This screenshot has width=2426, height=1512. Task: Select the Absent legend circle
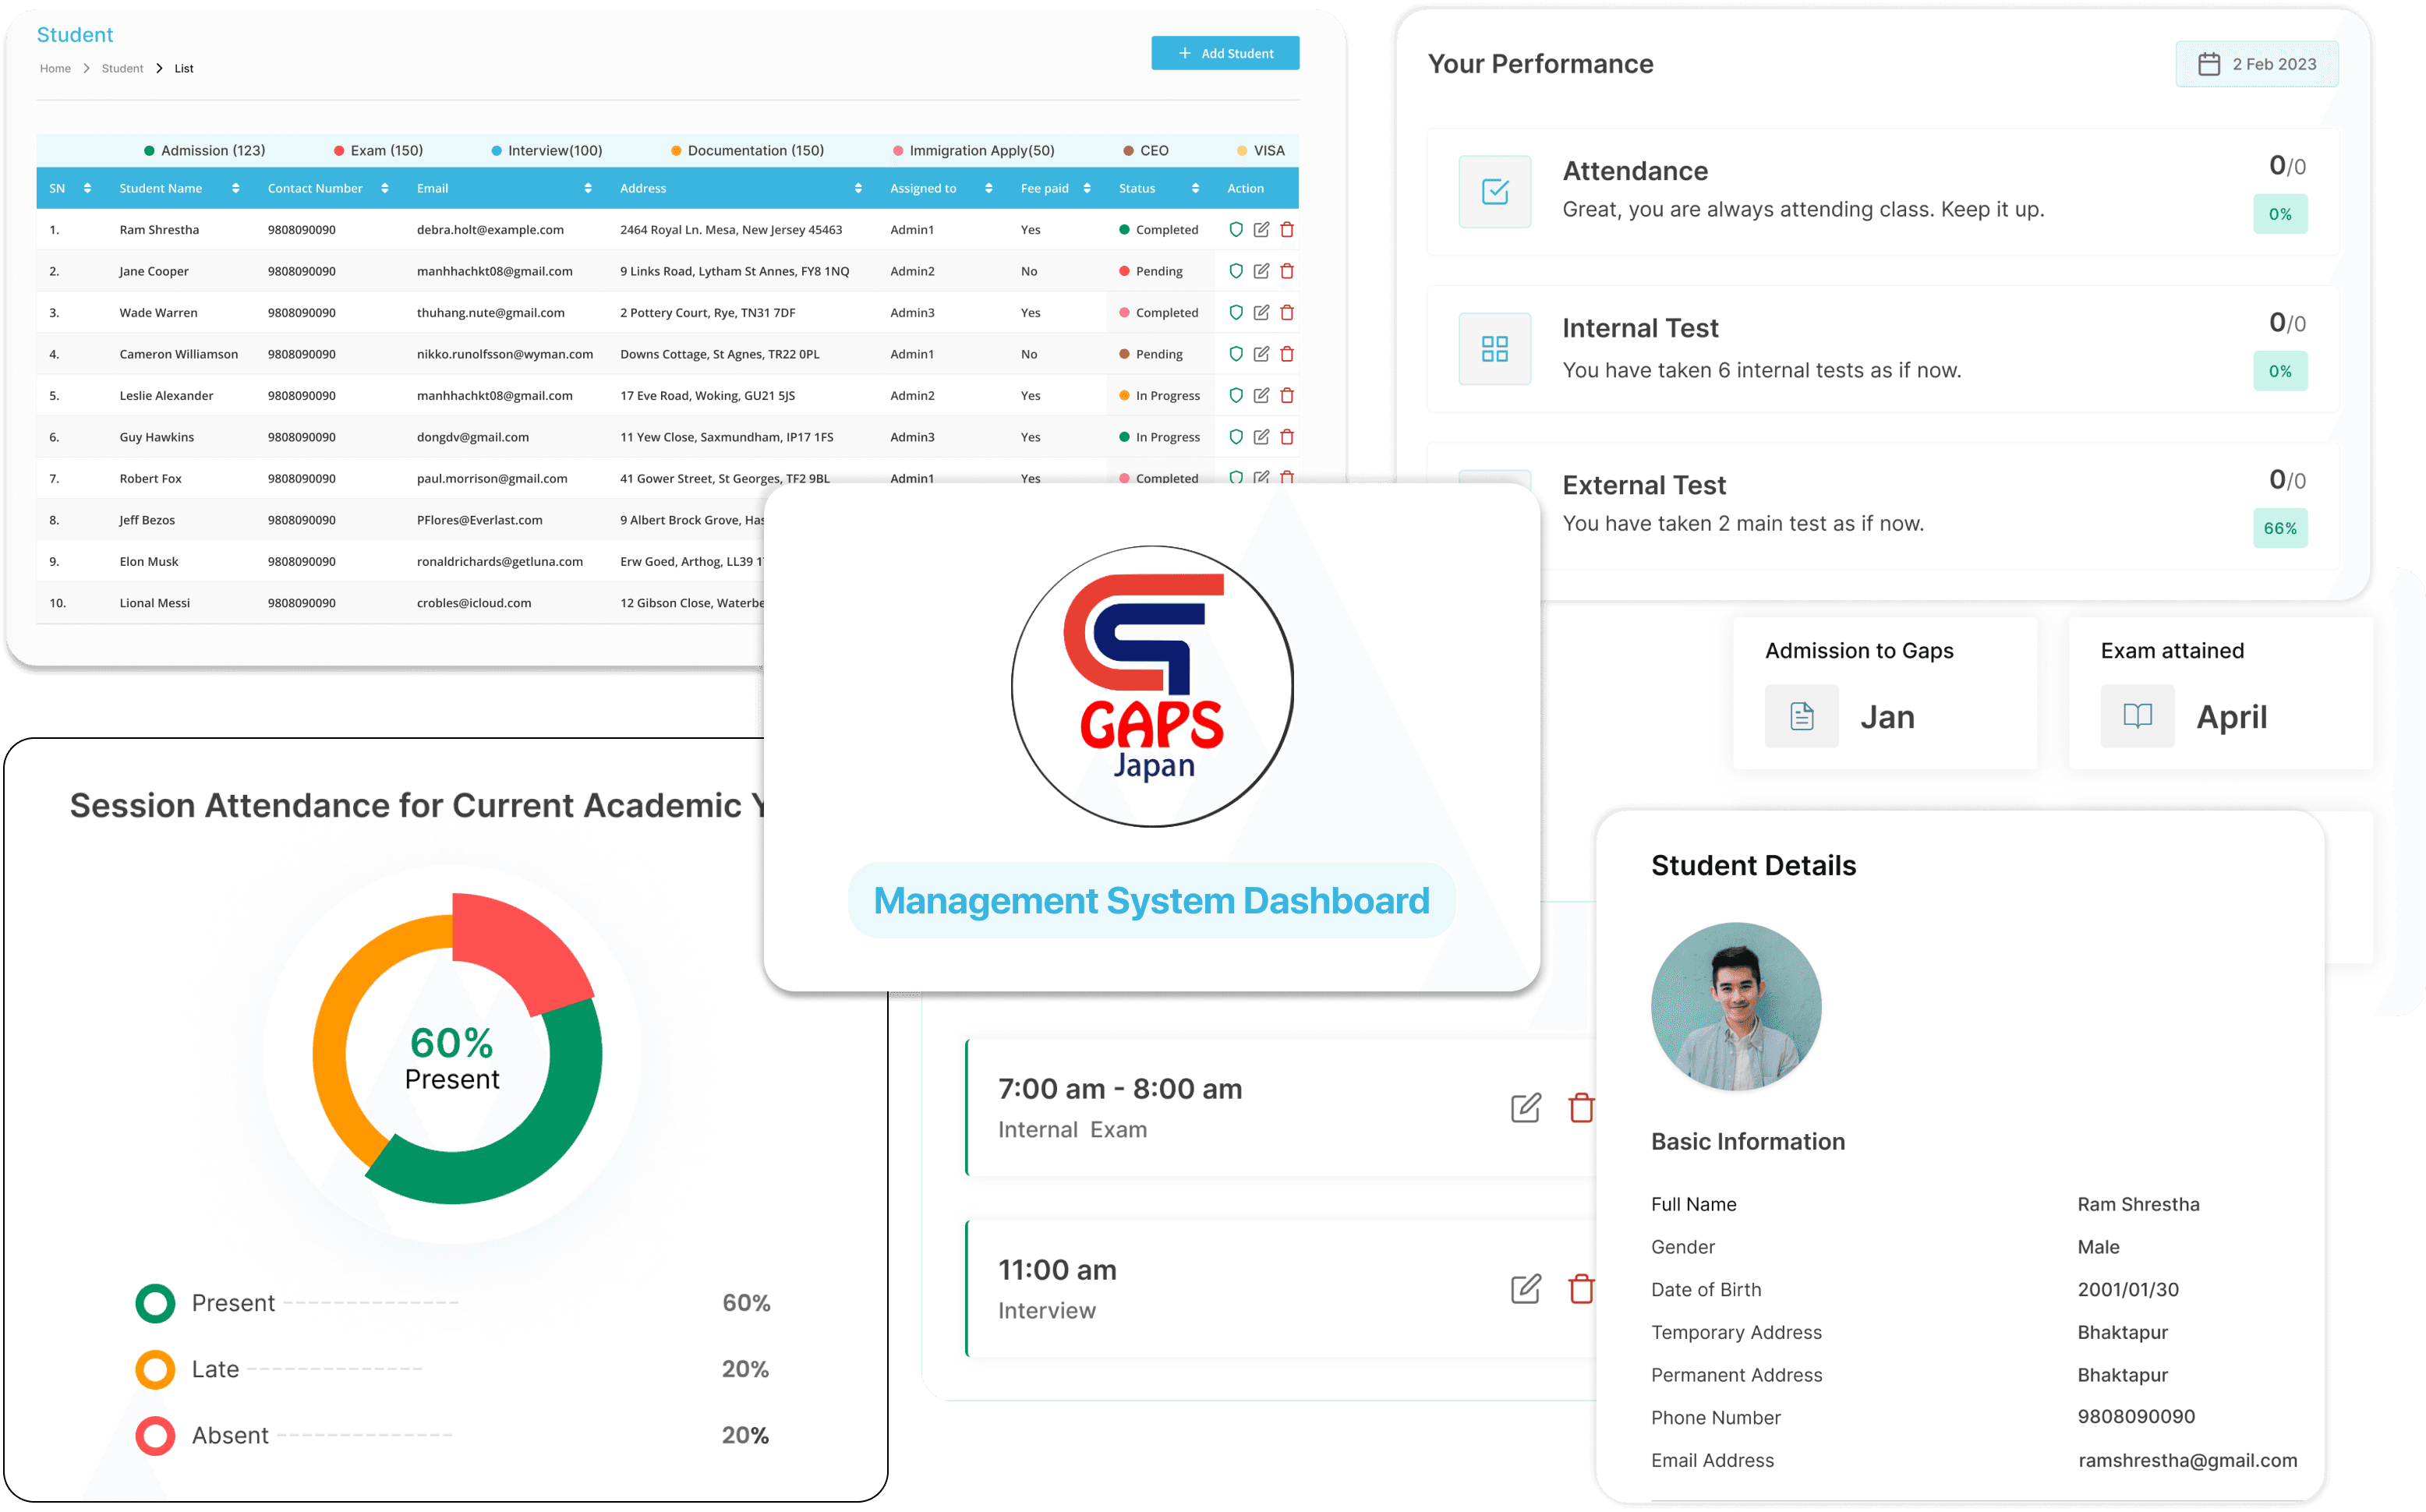click(x=156, y=1435)
